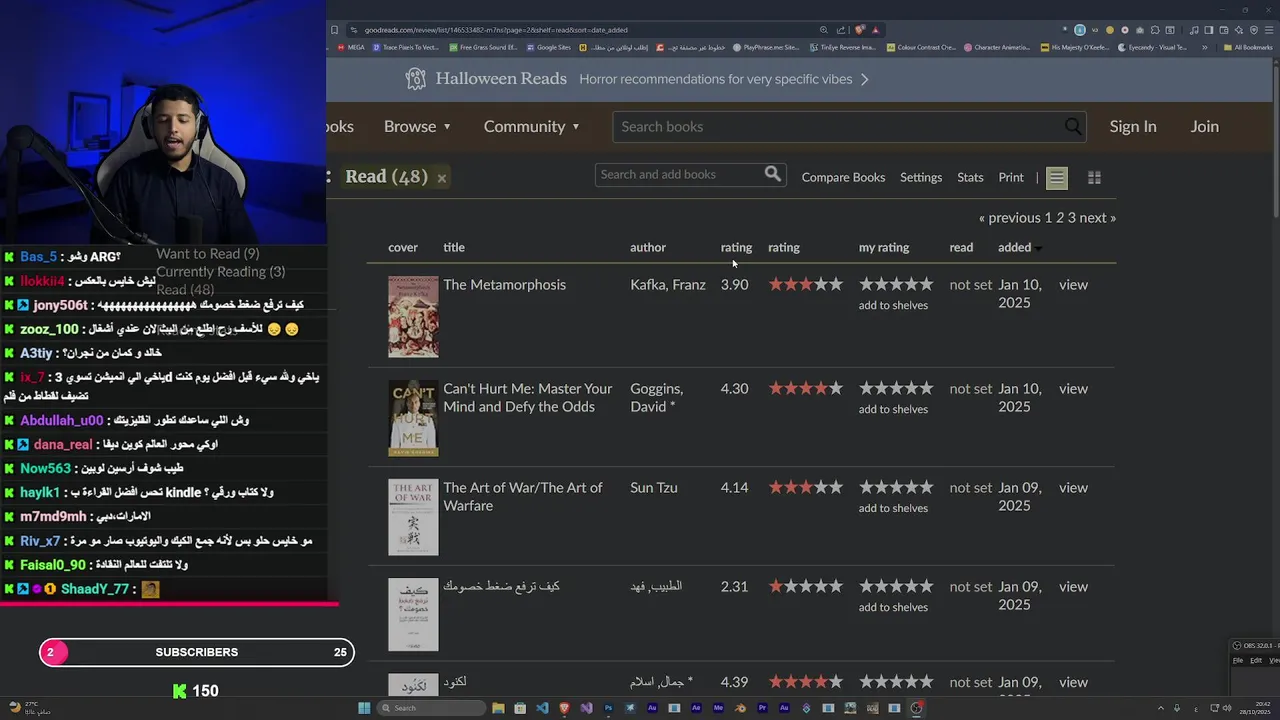Switch to table list view icon
1280x720 pixels.
tap(1057, 177)
